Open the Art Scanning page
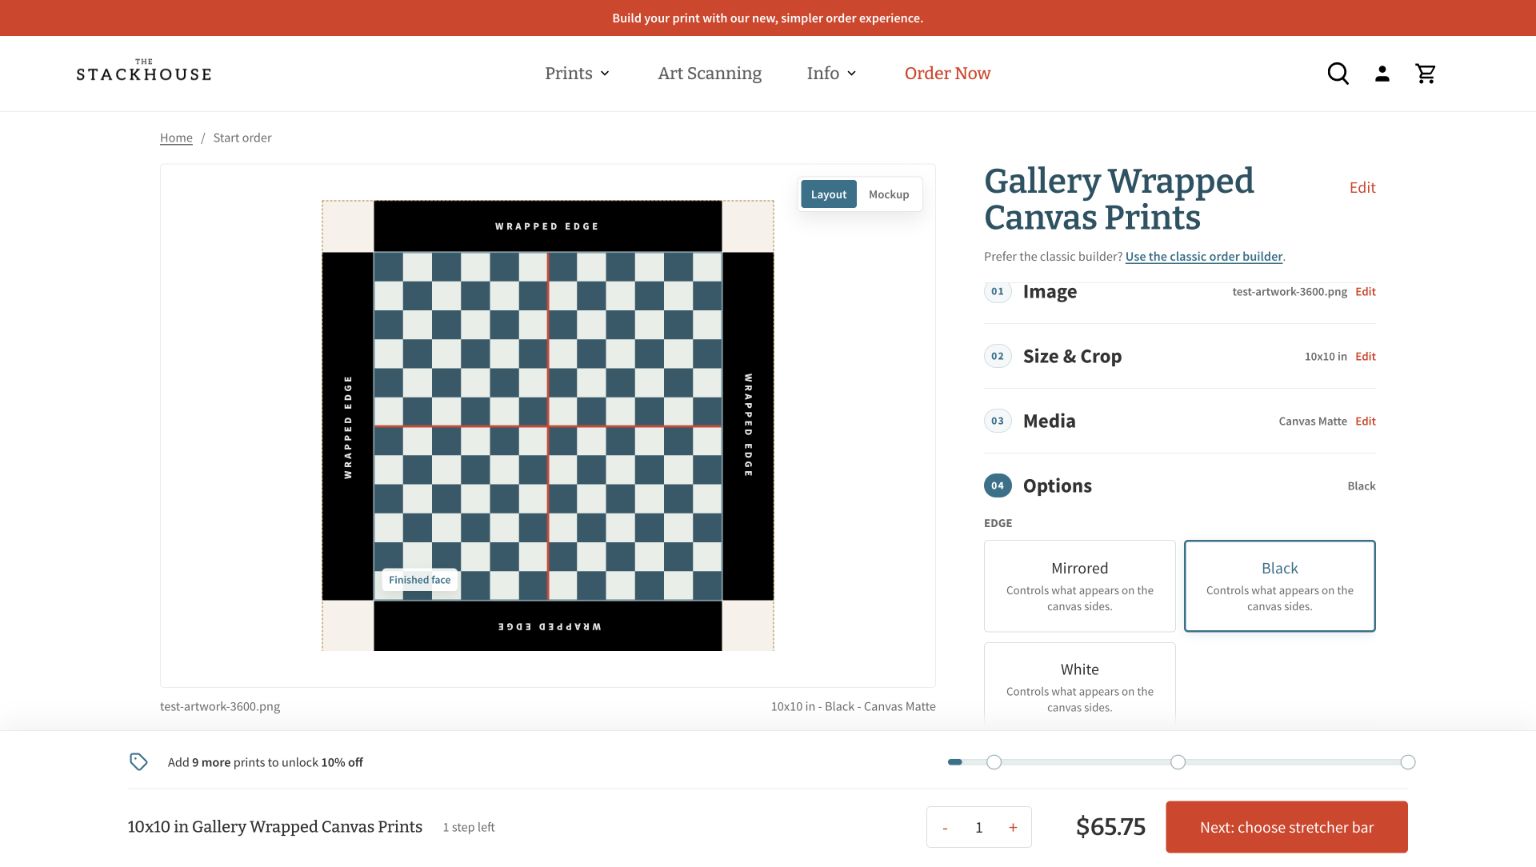This screenshot has height=867, width=1536. click(x=710, y=73)
